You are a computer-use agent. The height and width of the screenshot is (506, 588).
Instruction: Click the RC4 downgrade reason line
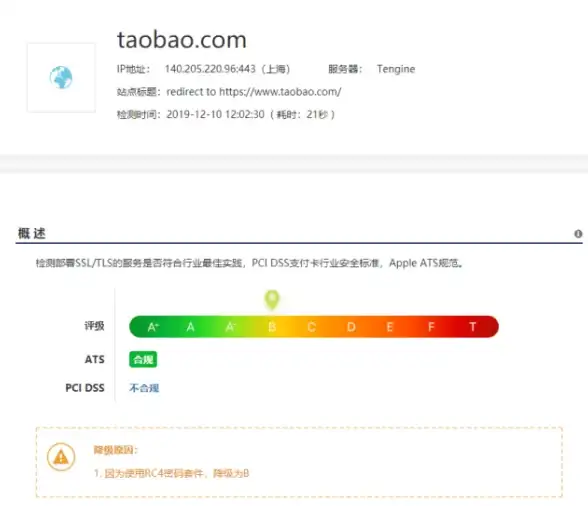click(171, 473)
